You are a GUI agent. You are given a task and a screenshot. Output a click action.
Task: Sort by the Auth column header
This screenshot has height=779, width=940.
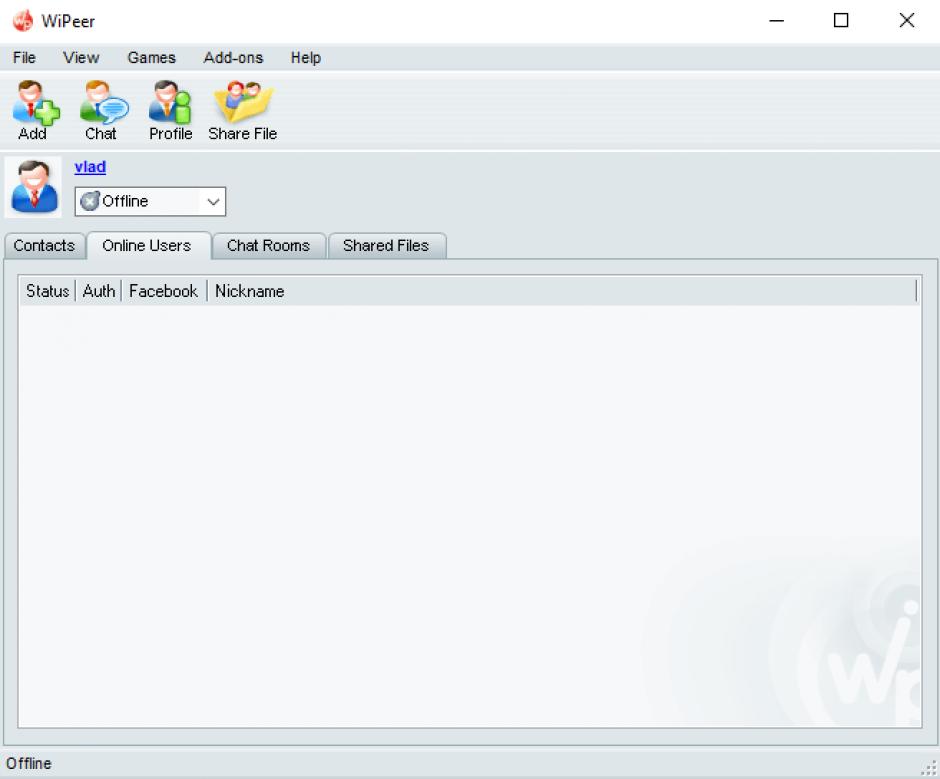(x=99, y=291)
